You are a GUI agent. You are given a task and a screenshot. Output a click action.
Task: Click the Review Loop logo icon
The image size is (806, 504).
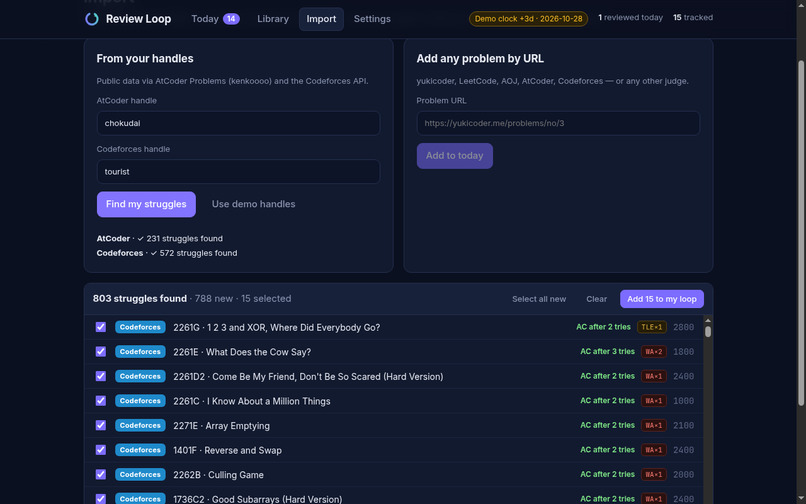[91, 19]
